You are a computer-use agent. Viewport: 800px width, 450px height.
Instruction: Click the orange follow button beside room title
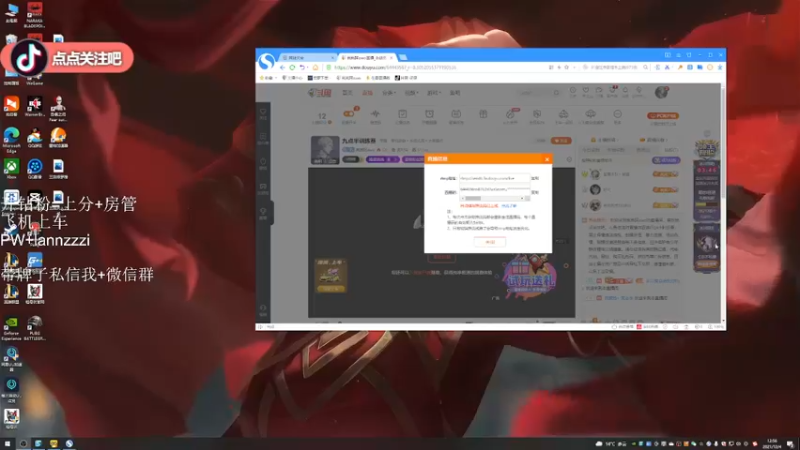coord(561,140)
